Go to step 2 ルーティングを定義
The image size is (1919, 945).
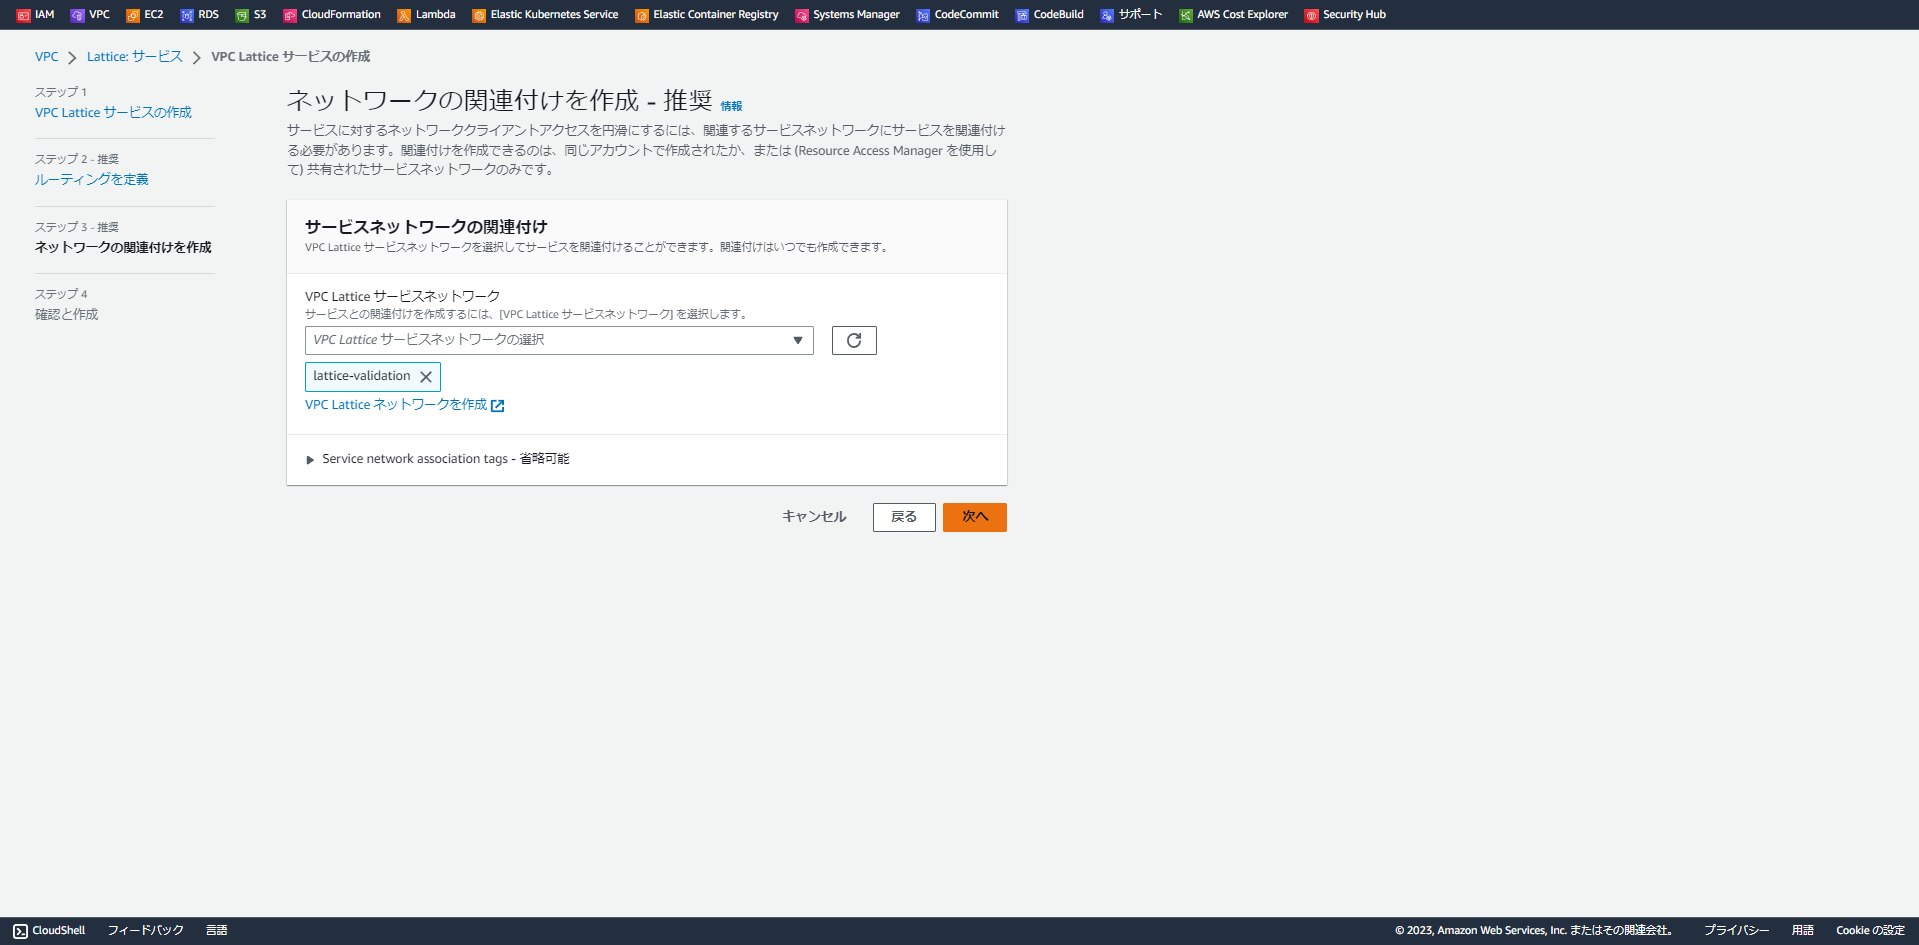pos(92,180)
